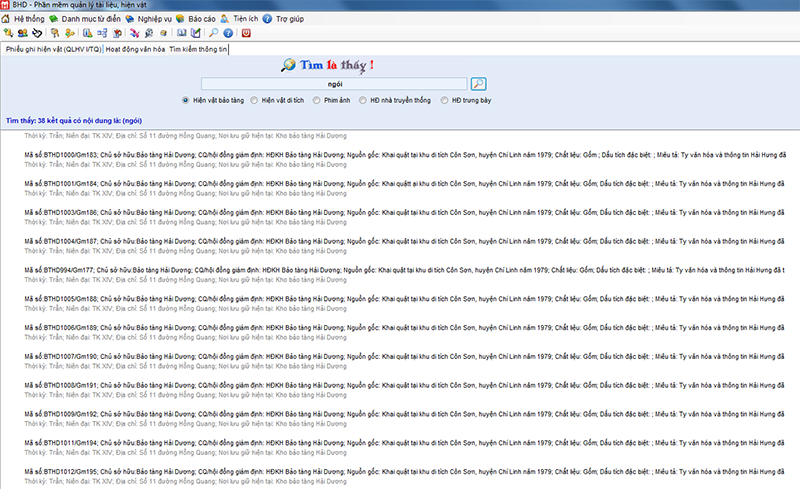Click the Tìm thấy: 38 kết quả text
This screenshot has width=800, height=489.
tap(74, 121)
